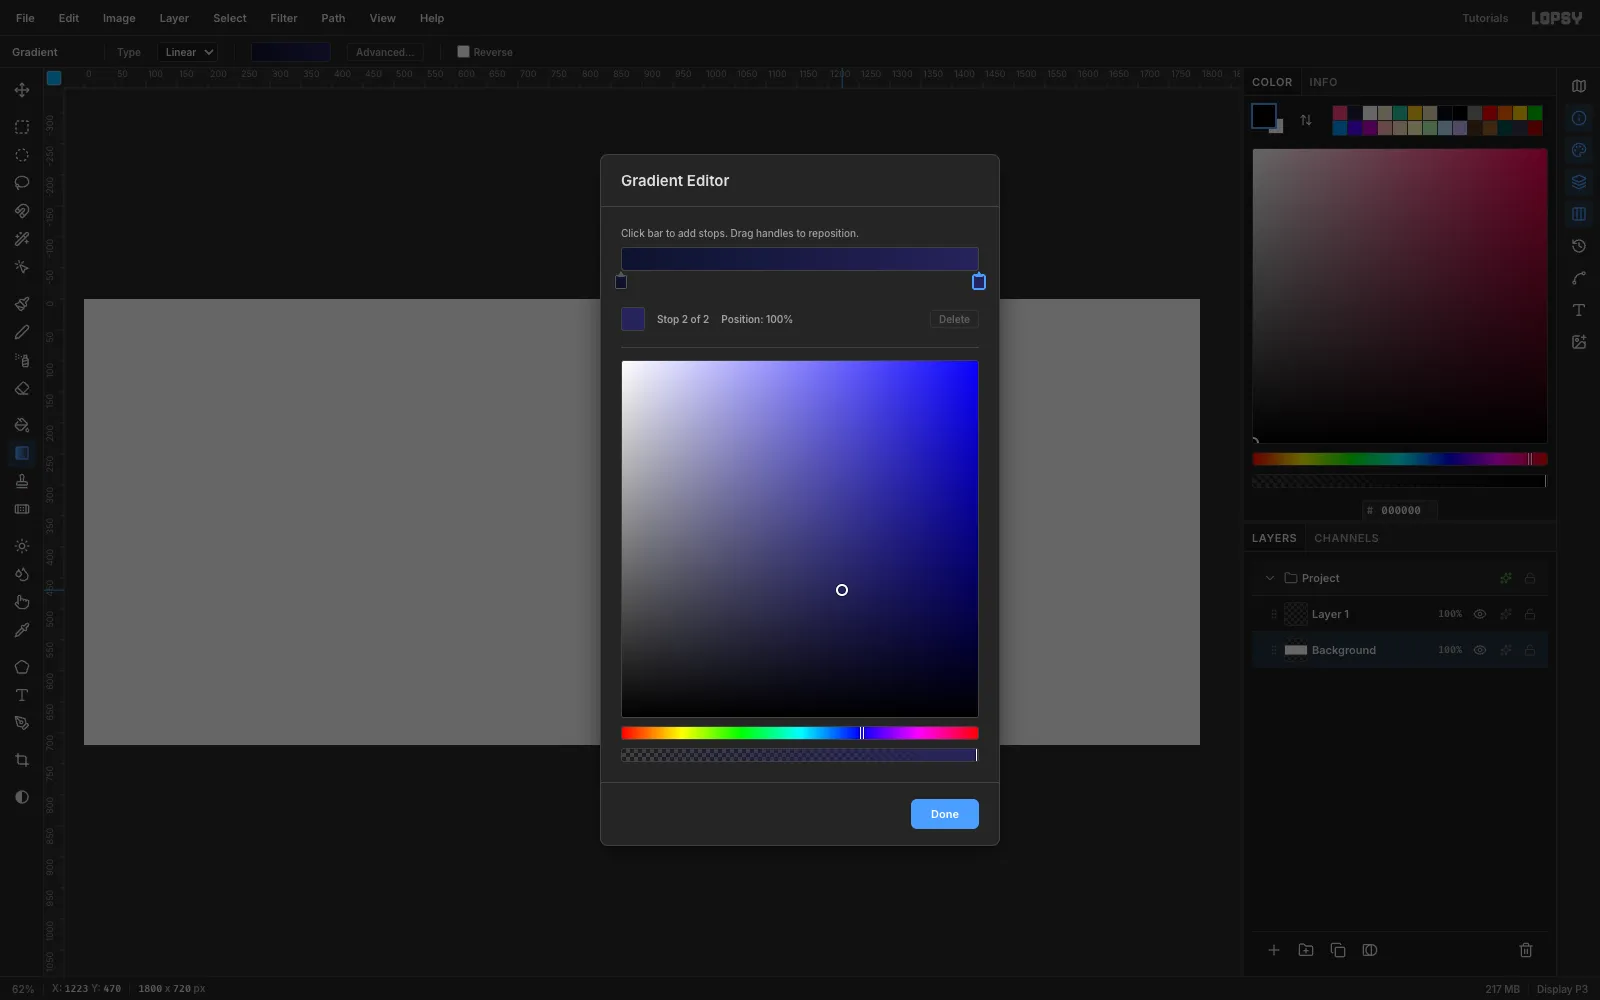1600x1000 pixels.
Task: Toggle effects icon on Layer 1
Action: (x=1506, y=614)
